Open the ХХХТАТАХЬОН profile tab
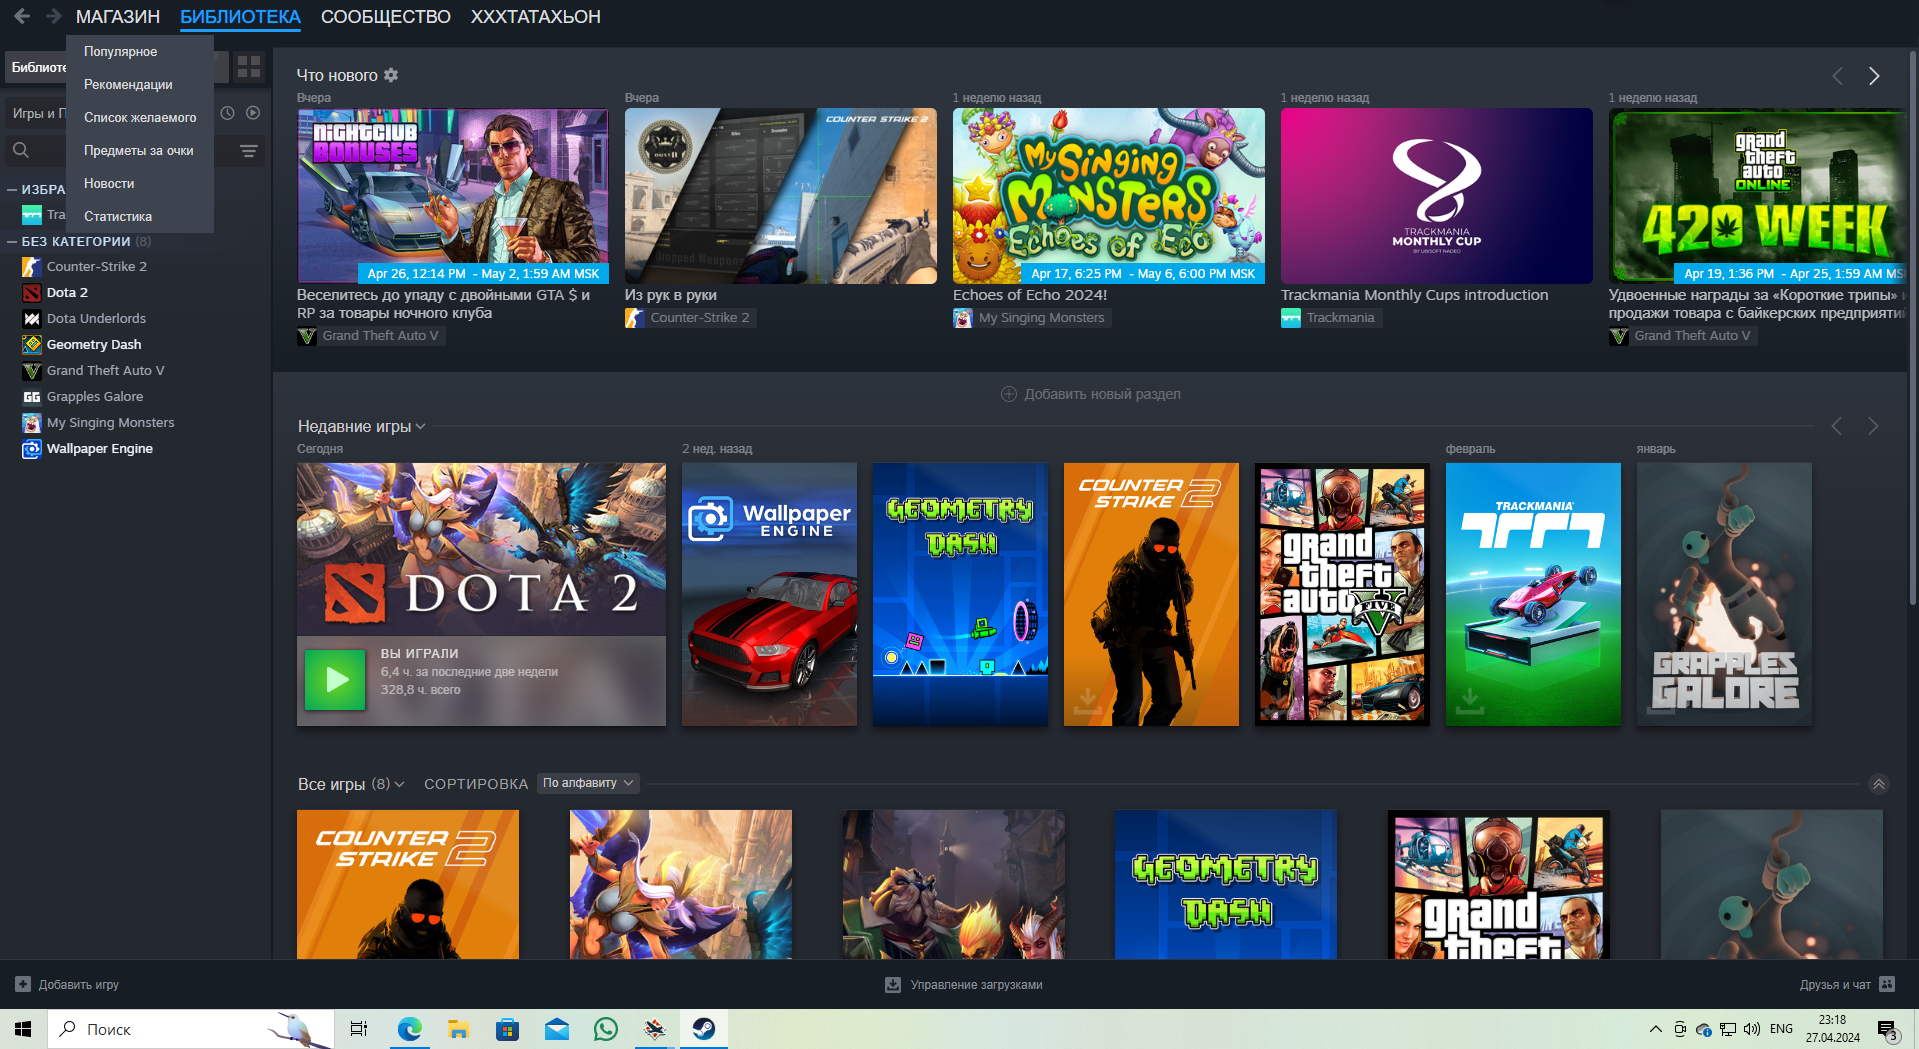 point(536,17)
